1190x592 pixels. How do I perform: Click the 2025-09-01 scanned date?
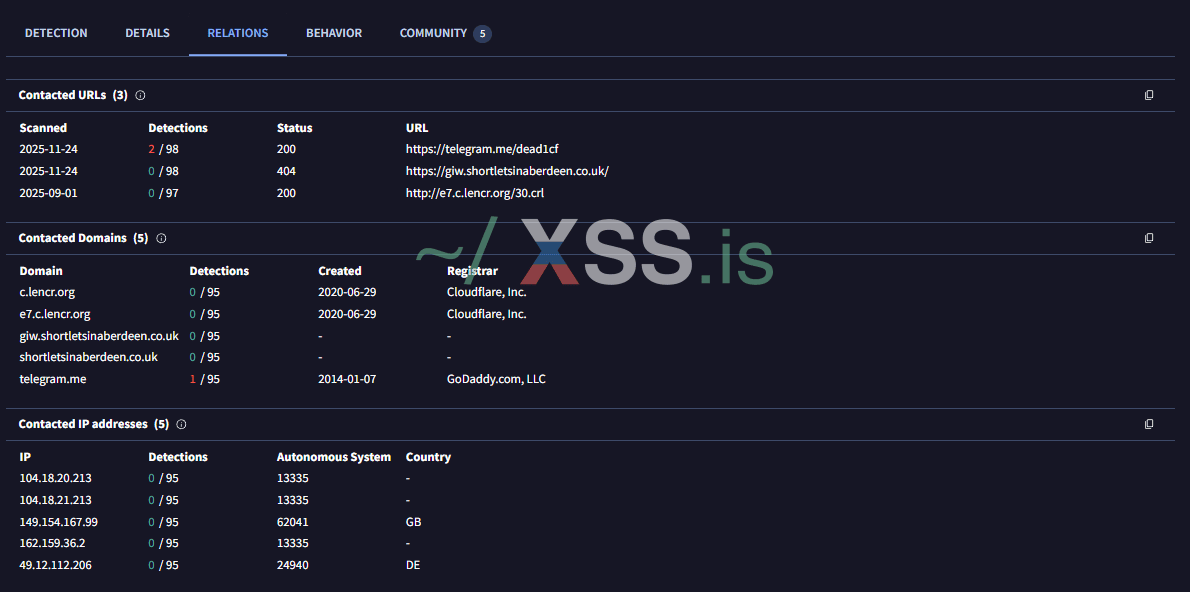click(x=49, y=194)
